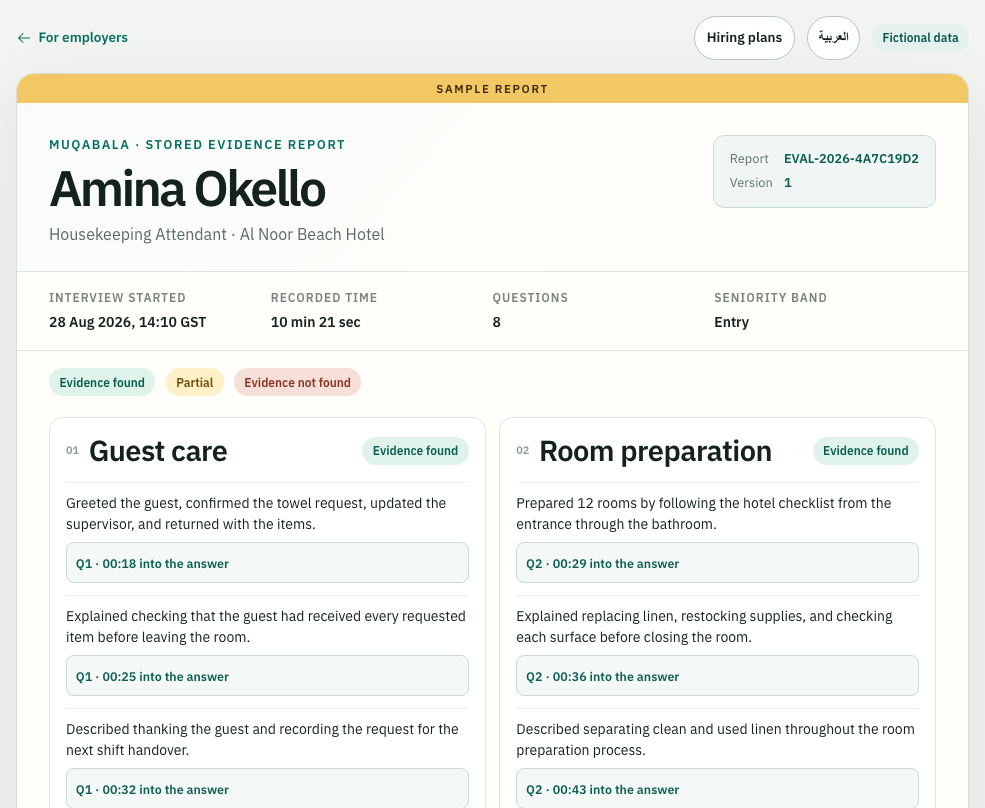Click the Housekeeping Attendant · Al Noor Beach Hotel subtitle
985x808 pixels.
tap(217, 234)
